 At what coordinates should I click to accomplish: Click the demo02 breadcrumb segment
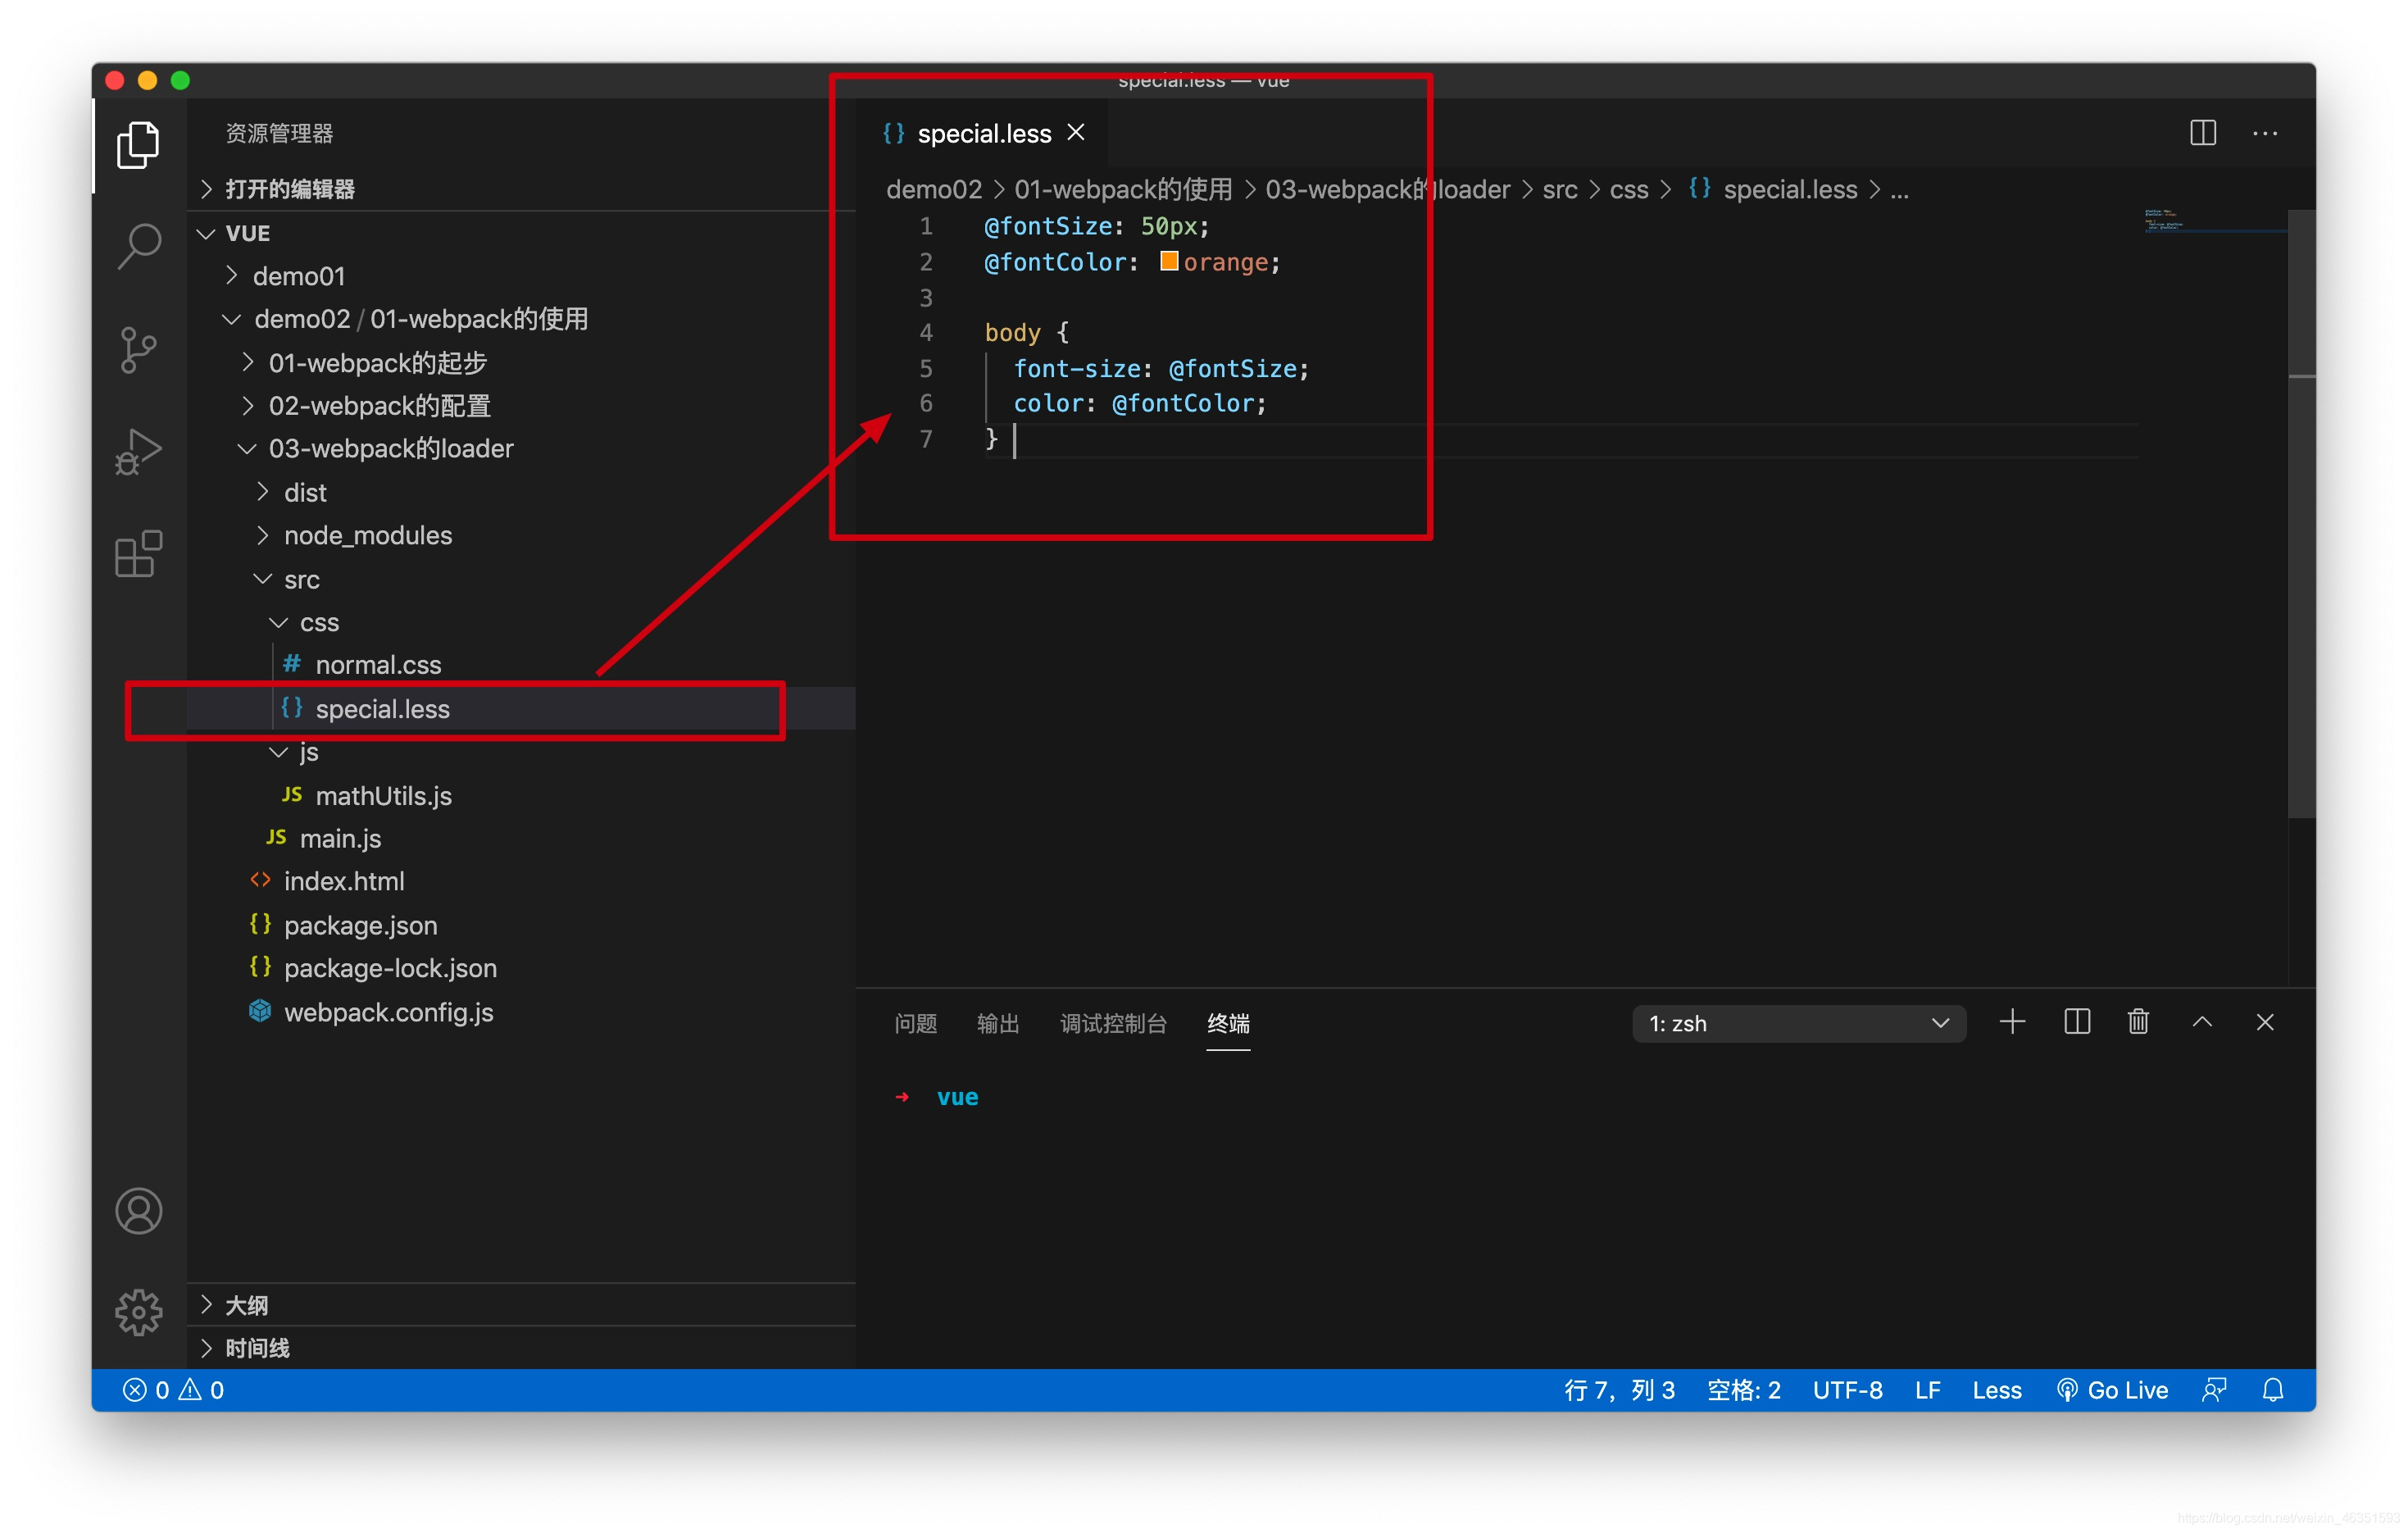[x=934, y=189]
